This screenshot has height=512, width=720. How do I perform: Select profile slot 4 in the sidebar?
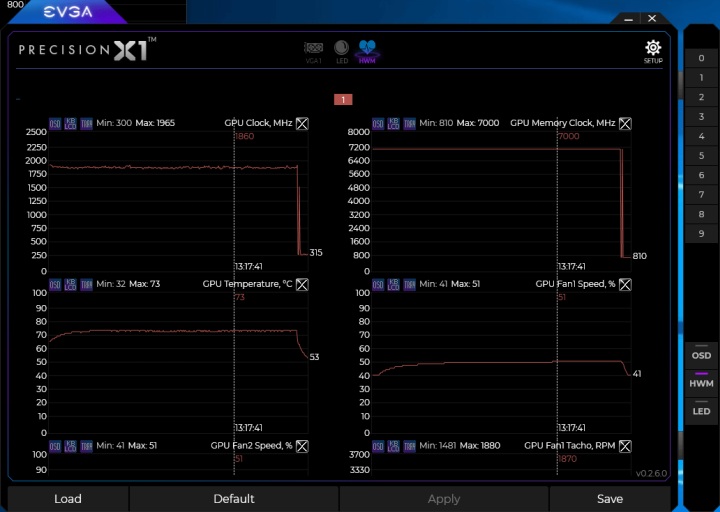[701, 136]
